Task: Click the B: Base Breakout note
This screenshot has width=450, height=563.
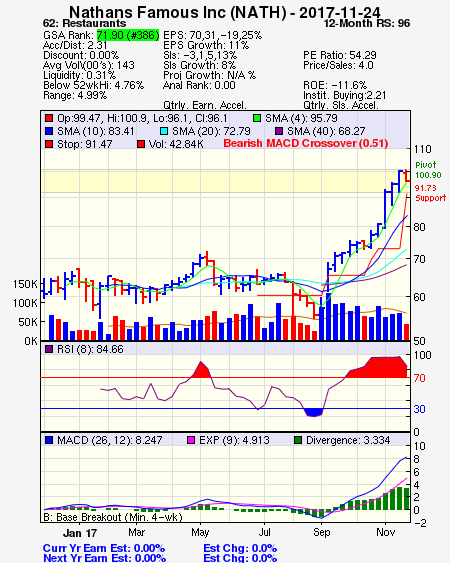Action: coord(113,517)
